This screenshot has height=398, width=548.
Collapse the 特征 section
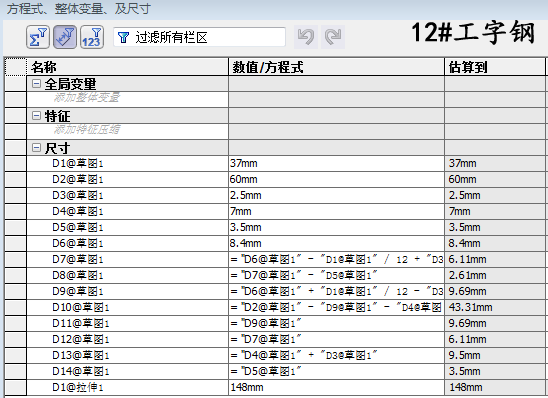(36, 116)
